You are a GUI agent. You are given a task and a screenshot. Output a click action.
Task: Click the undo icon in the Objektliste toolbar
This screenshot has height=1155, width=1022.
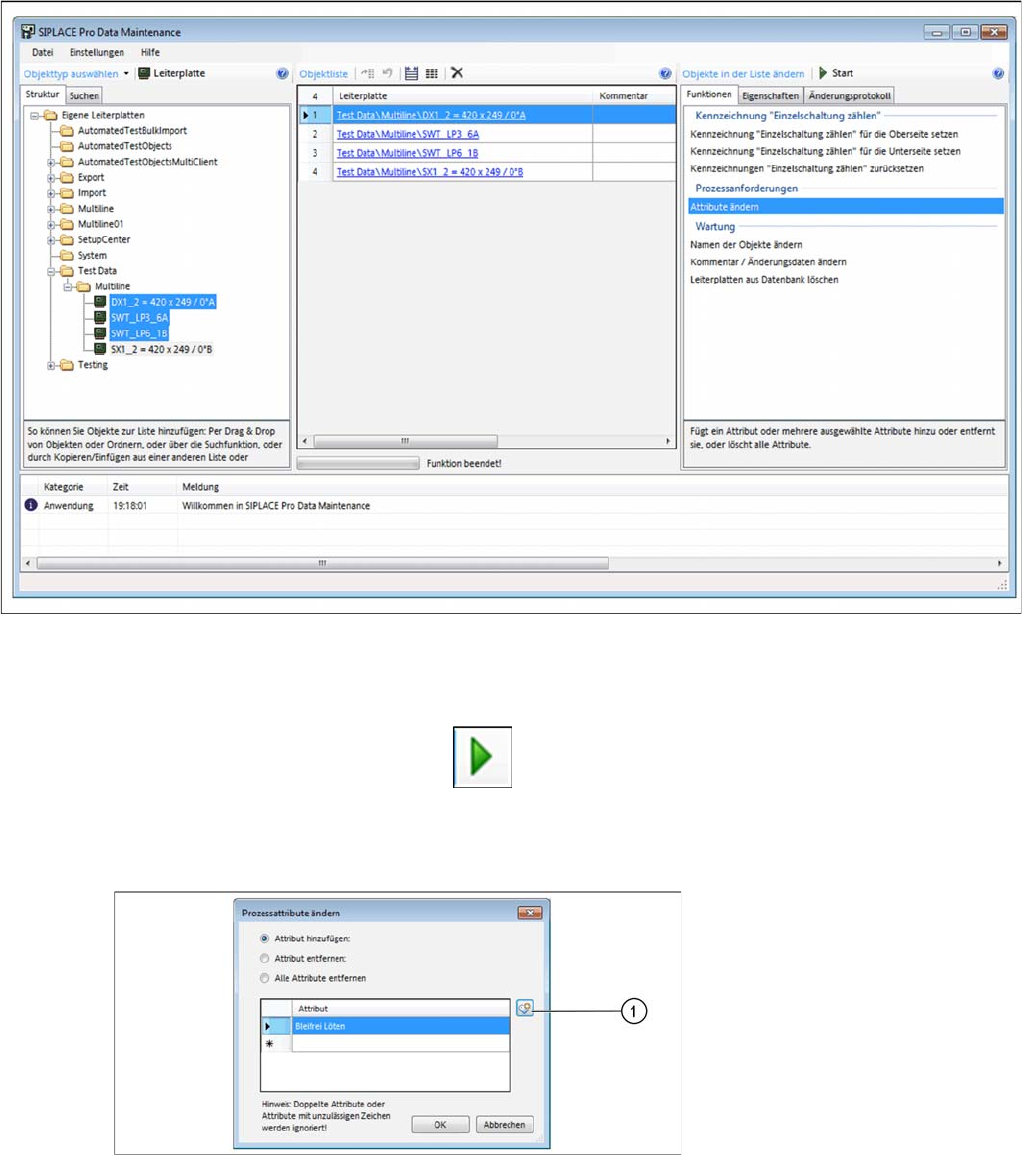[x=388, y=73]
